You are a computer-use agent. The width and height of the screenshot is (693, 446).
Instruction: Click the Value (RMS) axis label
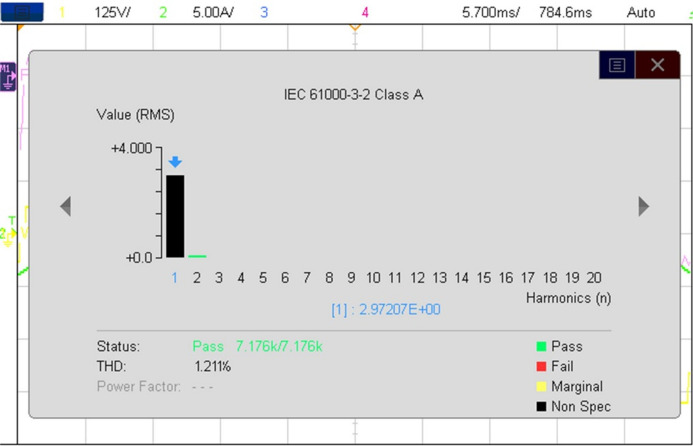point(135,115)
